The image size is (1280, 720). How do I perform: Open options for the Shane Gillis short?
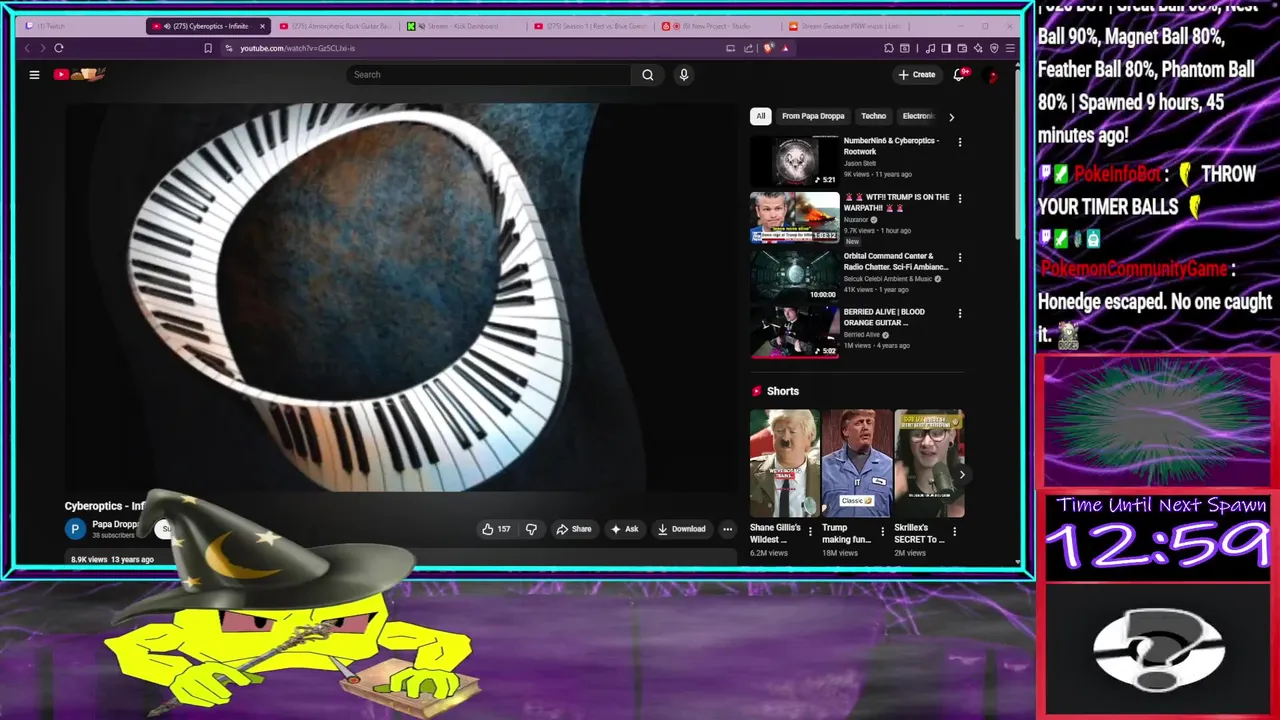tap(810, 532)
